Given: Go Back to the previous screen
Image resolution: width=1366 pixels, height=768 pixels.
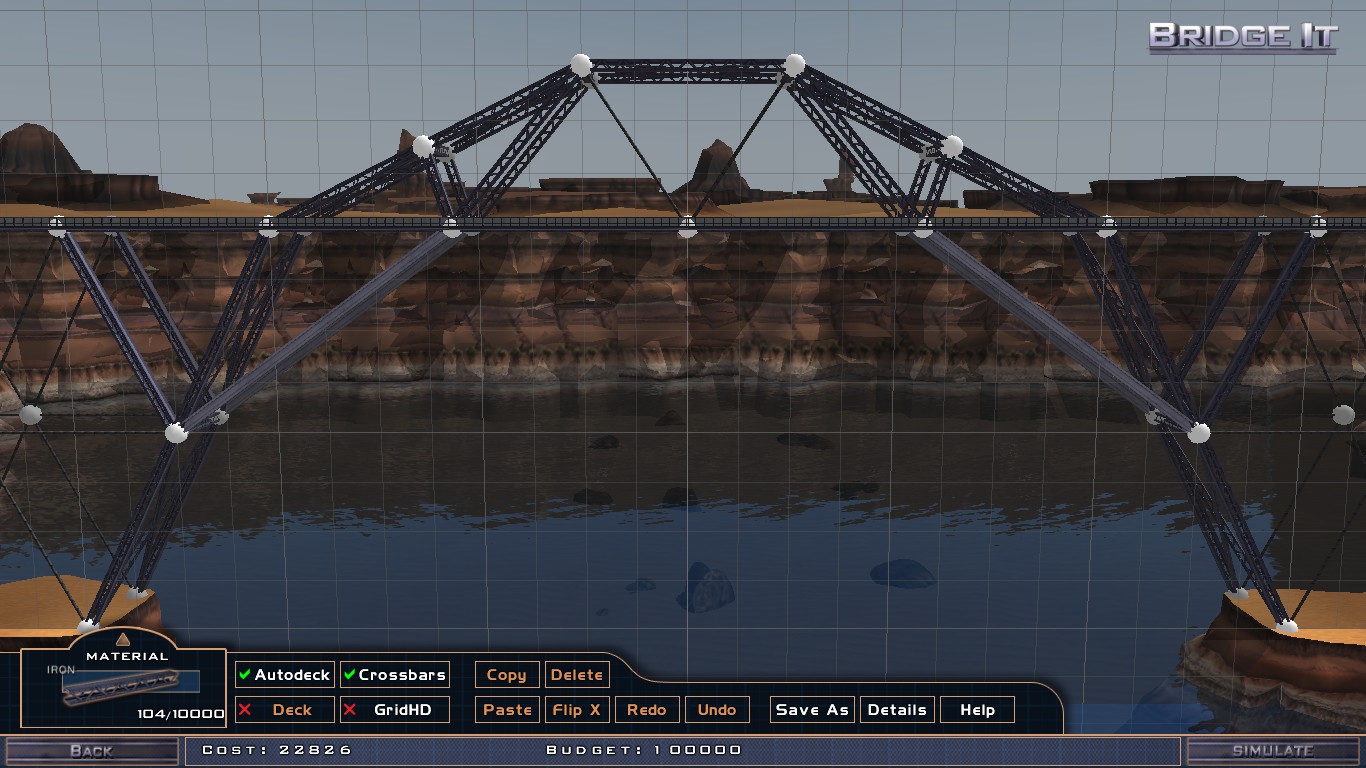Looking at the screenshot, I should click(x=91, y=751).
